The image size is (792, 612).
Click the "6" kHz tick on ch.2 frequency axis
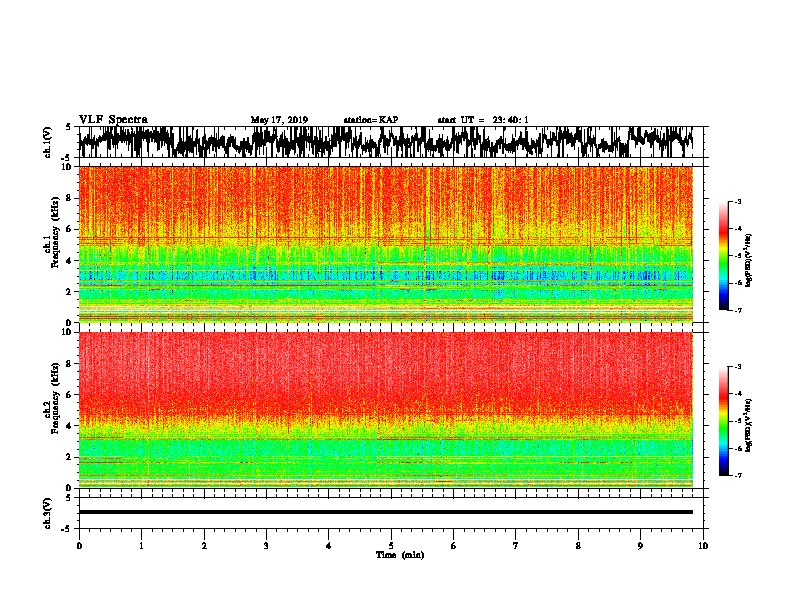pos(70,394)
